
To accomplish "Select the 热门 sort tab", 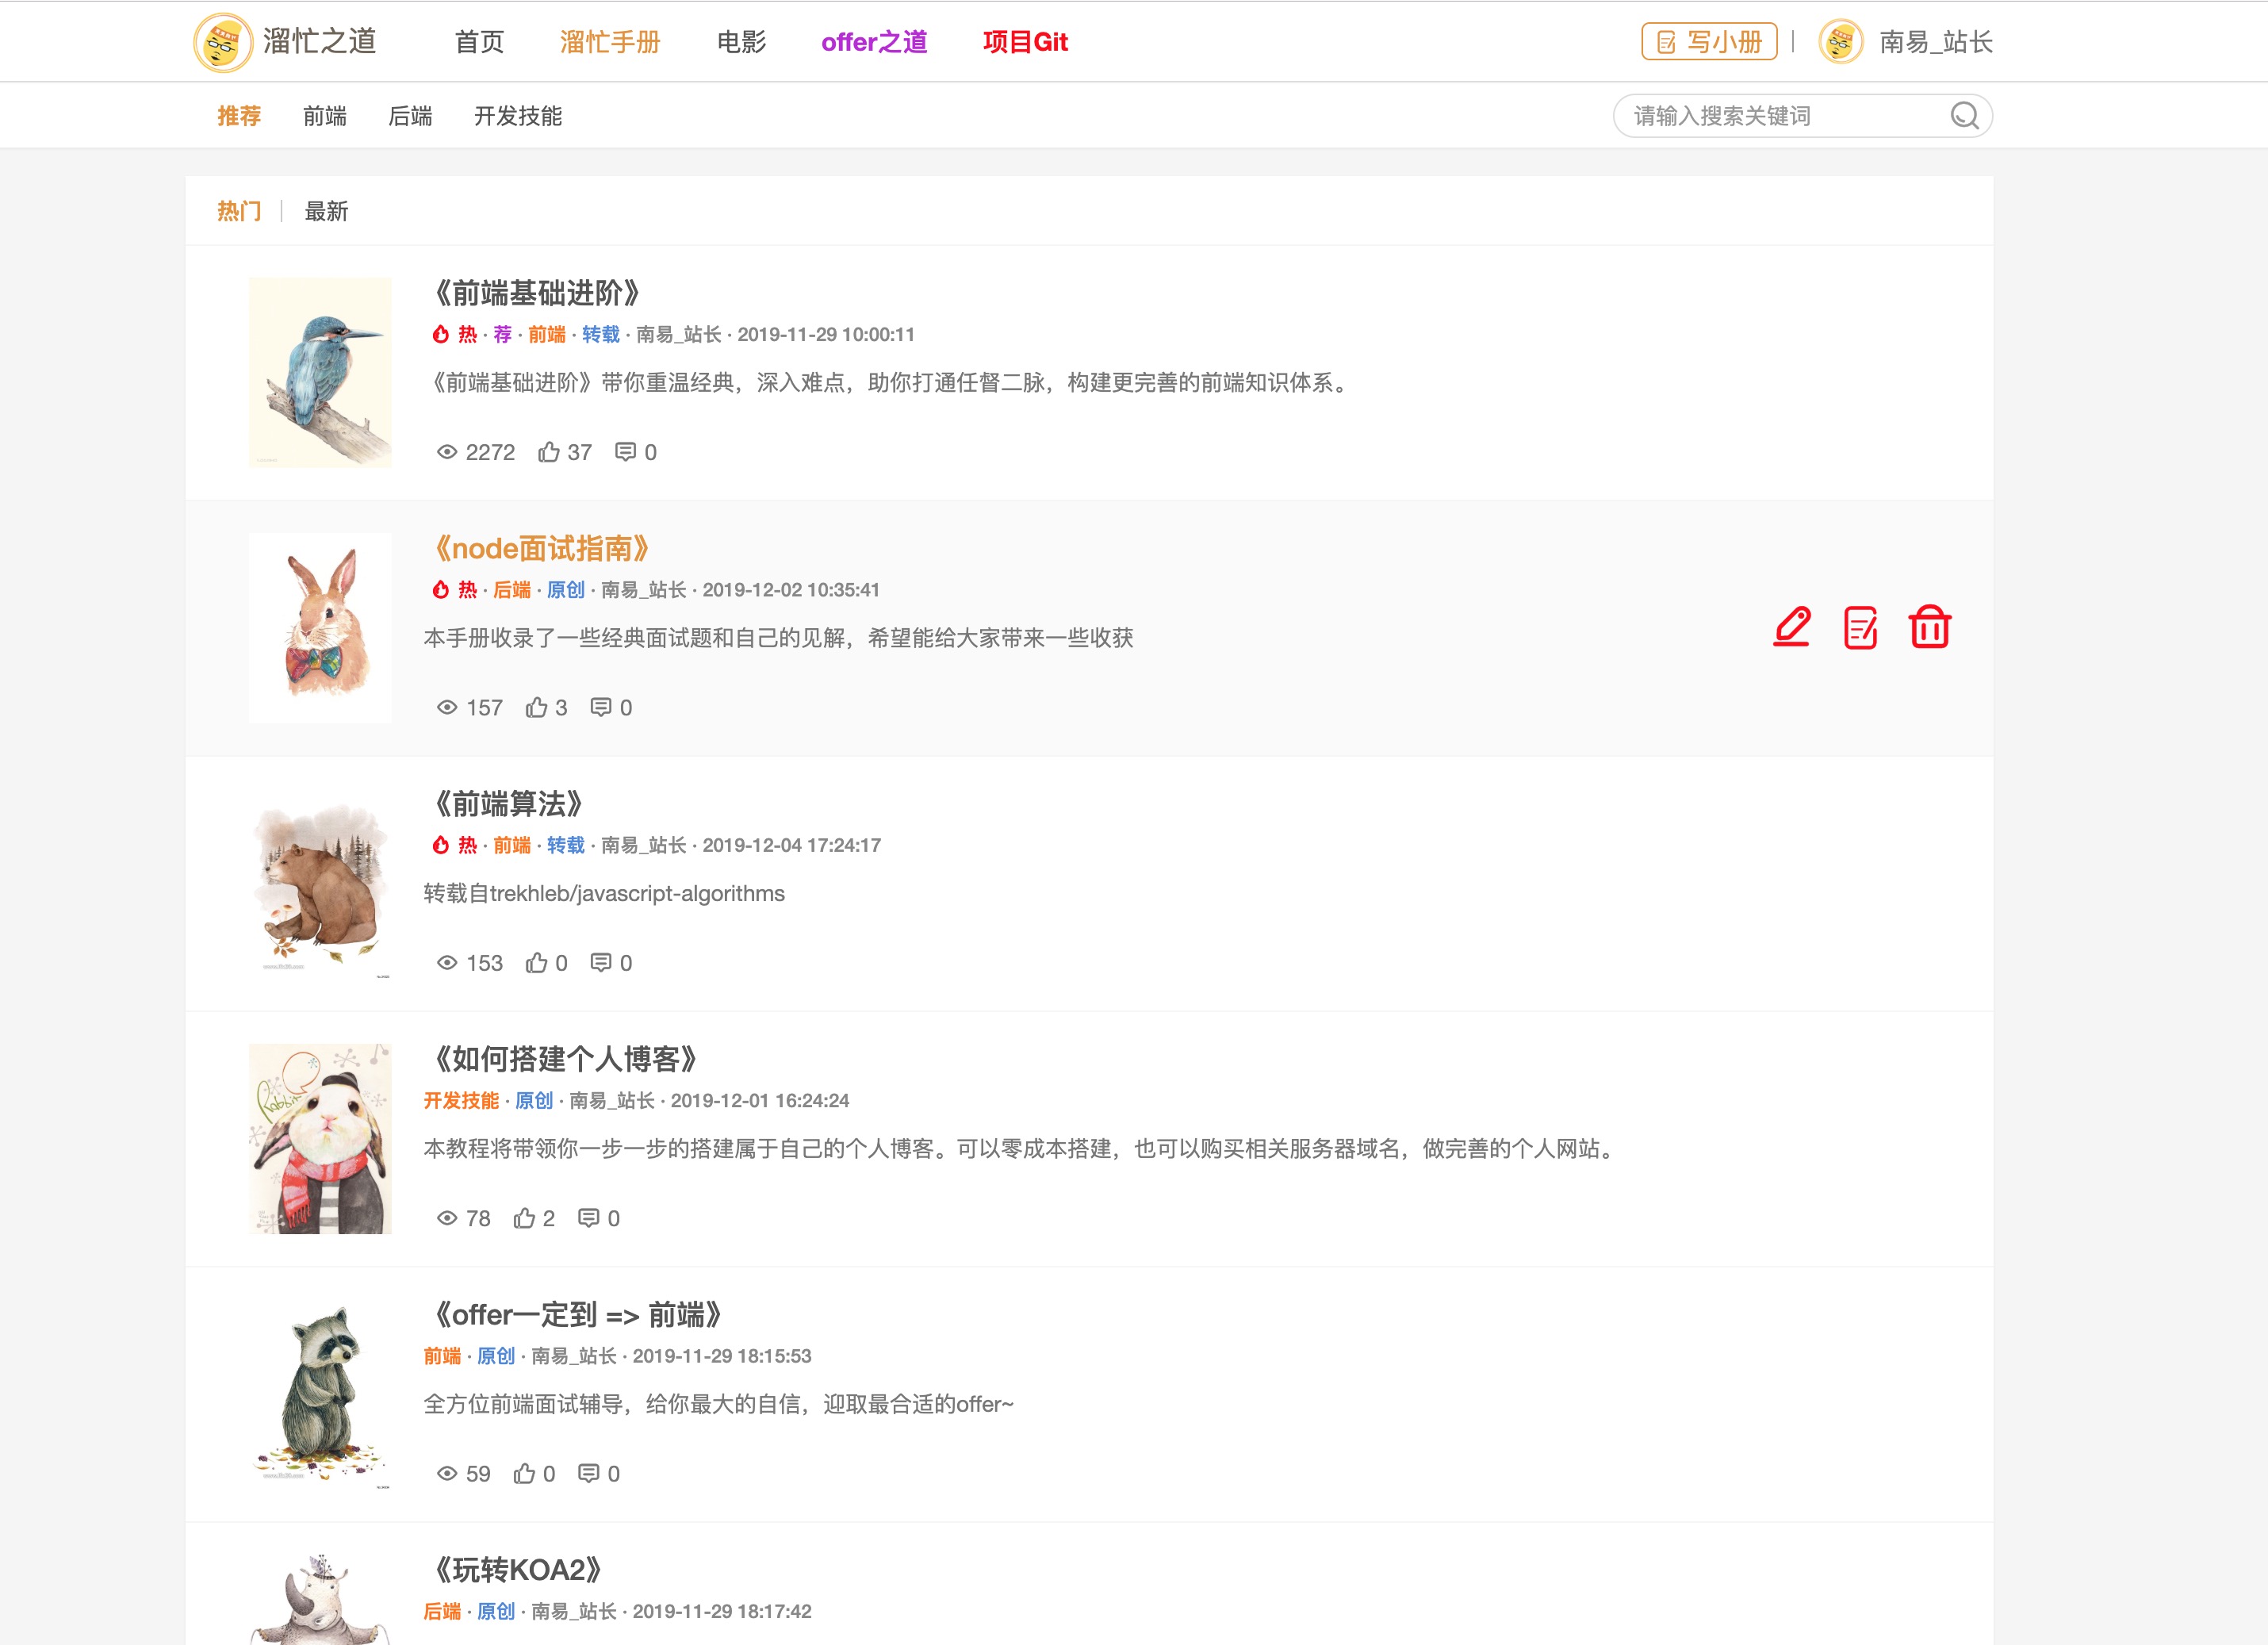I will click(239, 211).
